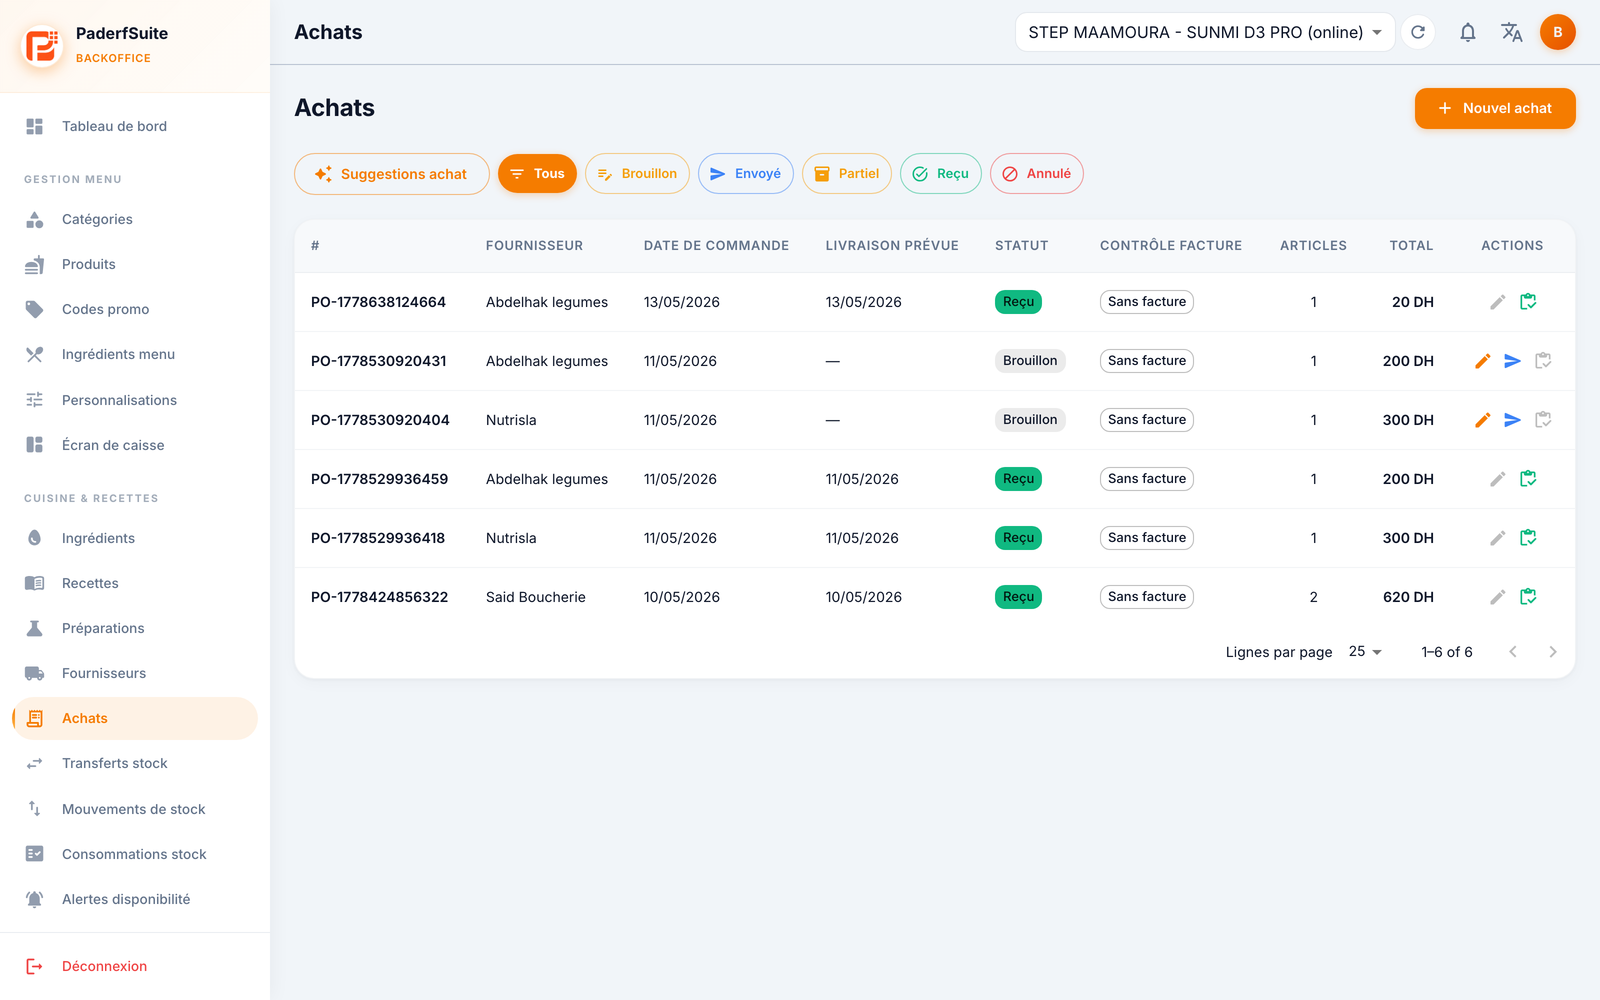Go to Consommations stock
The width and height of the screenshot is (1600, 1000).
[x=135, y=854]
